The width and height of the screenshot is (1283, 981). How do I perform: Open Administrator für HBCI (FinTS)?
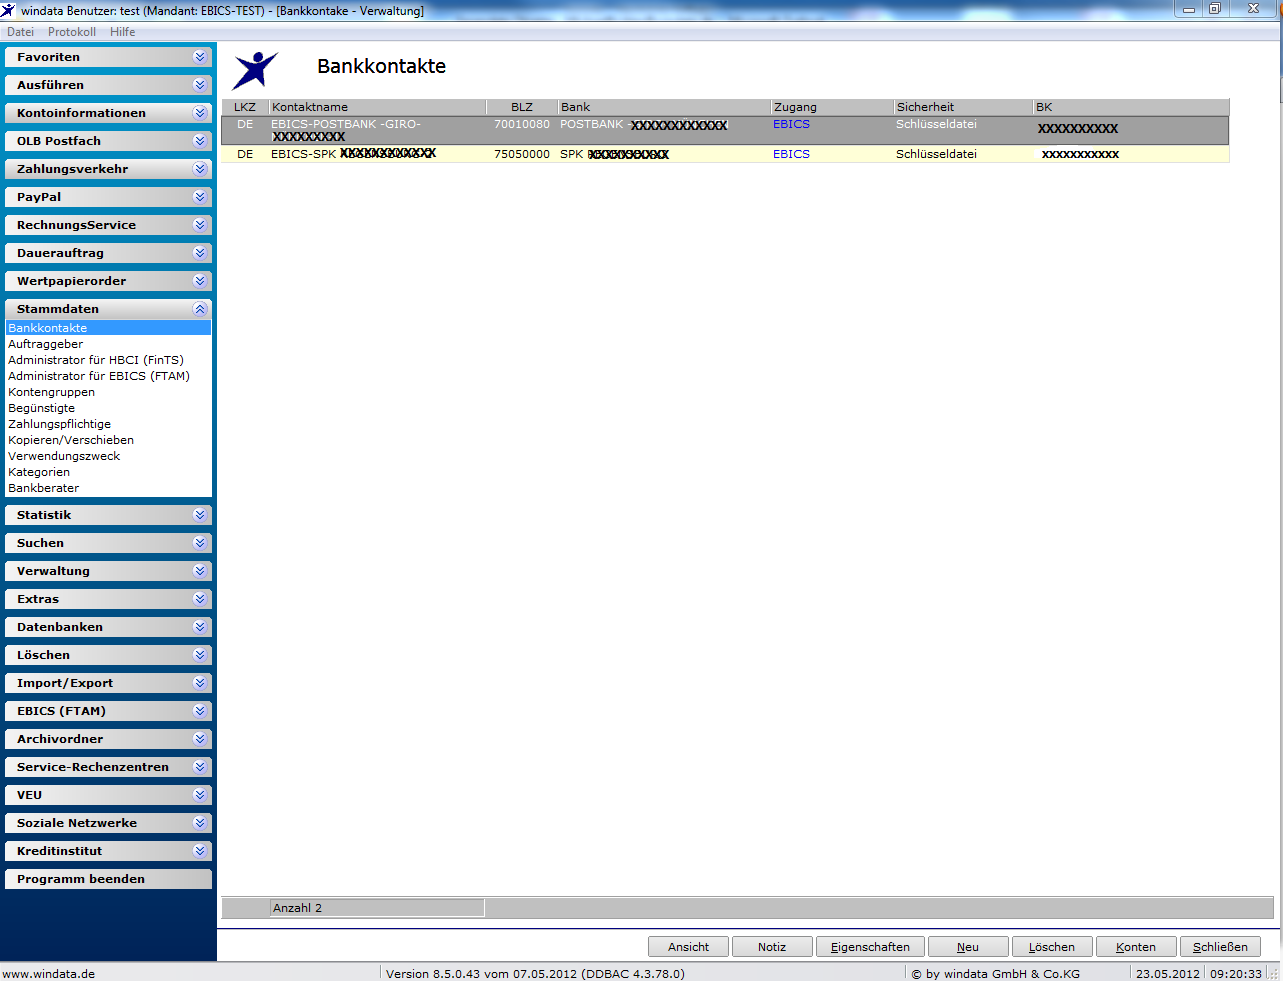[x=96, y=360]
